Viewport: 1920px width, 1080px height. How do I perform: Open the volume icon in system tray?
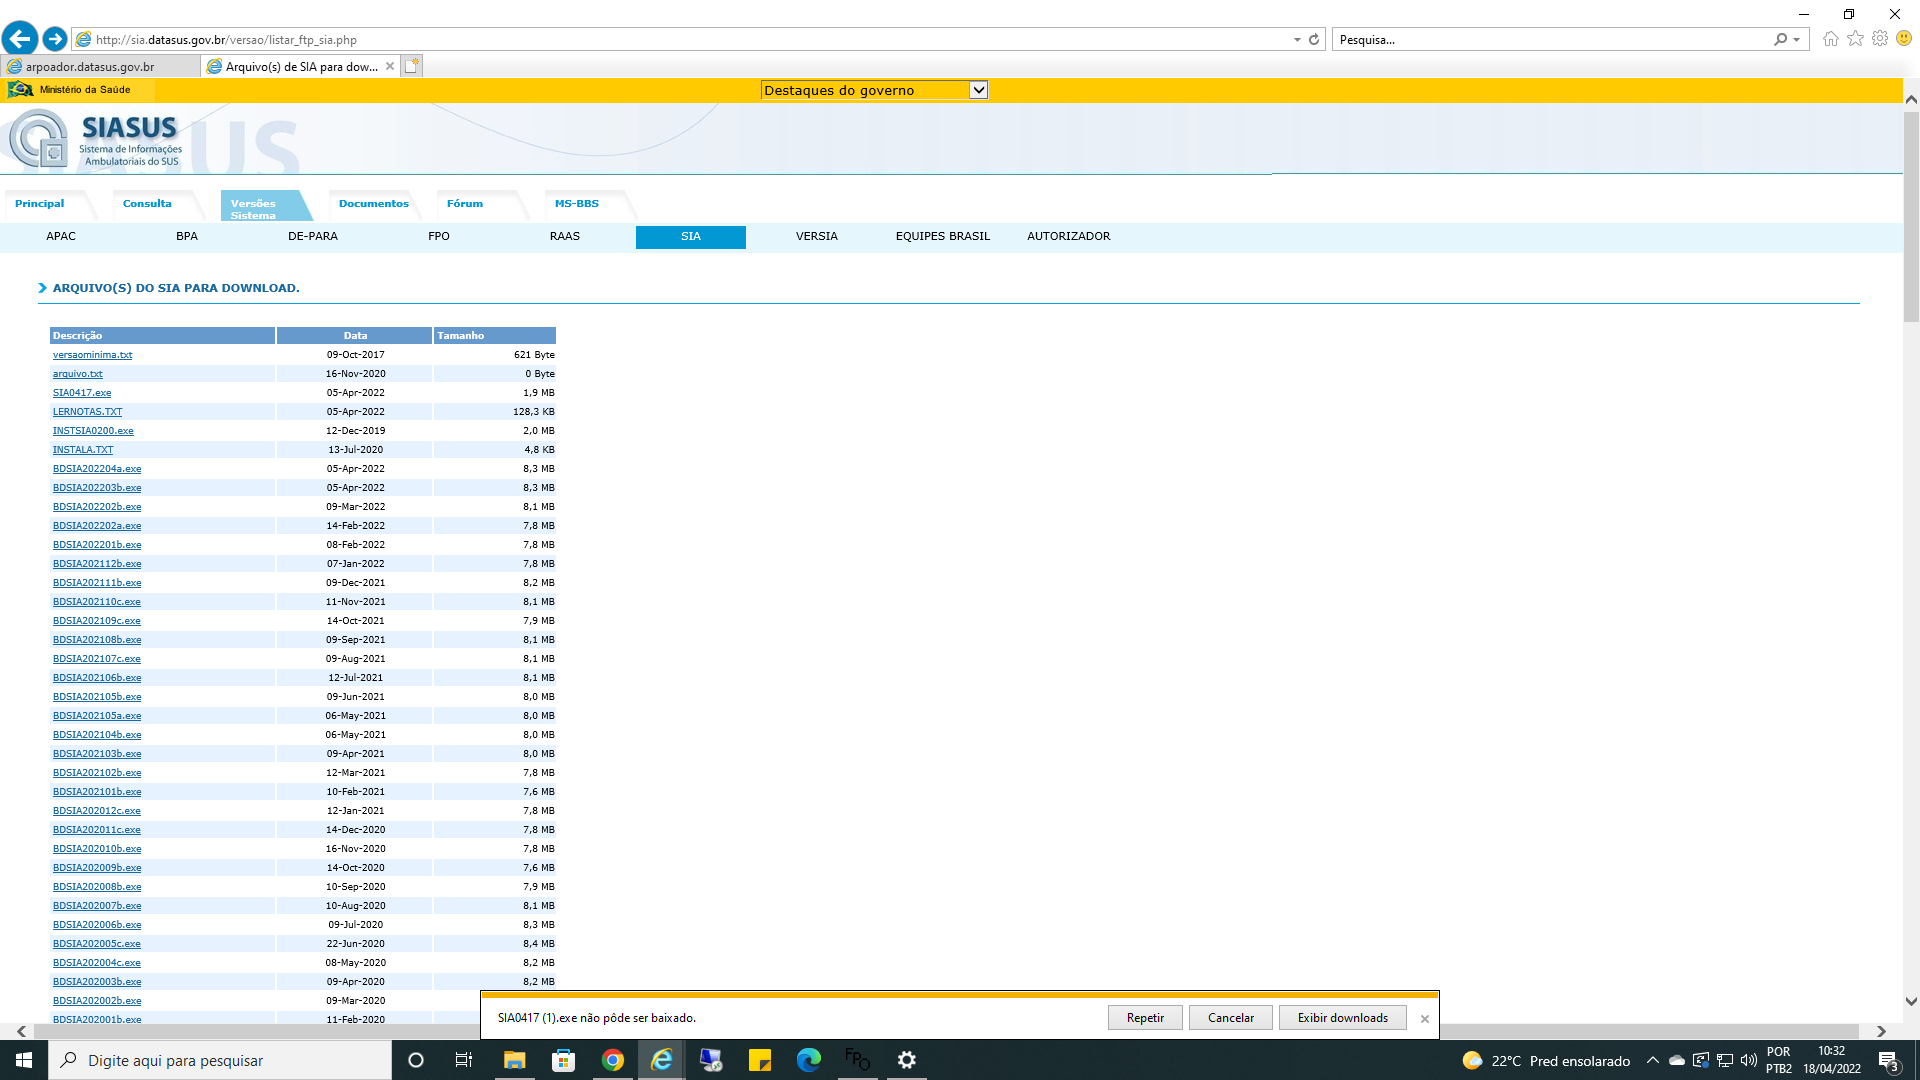(1747, 1060)
